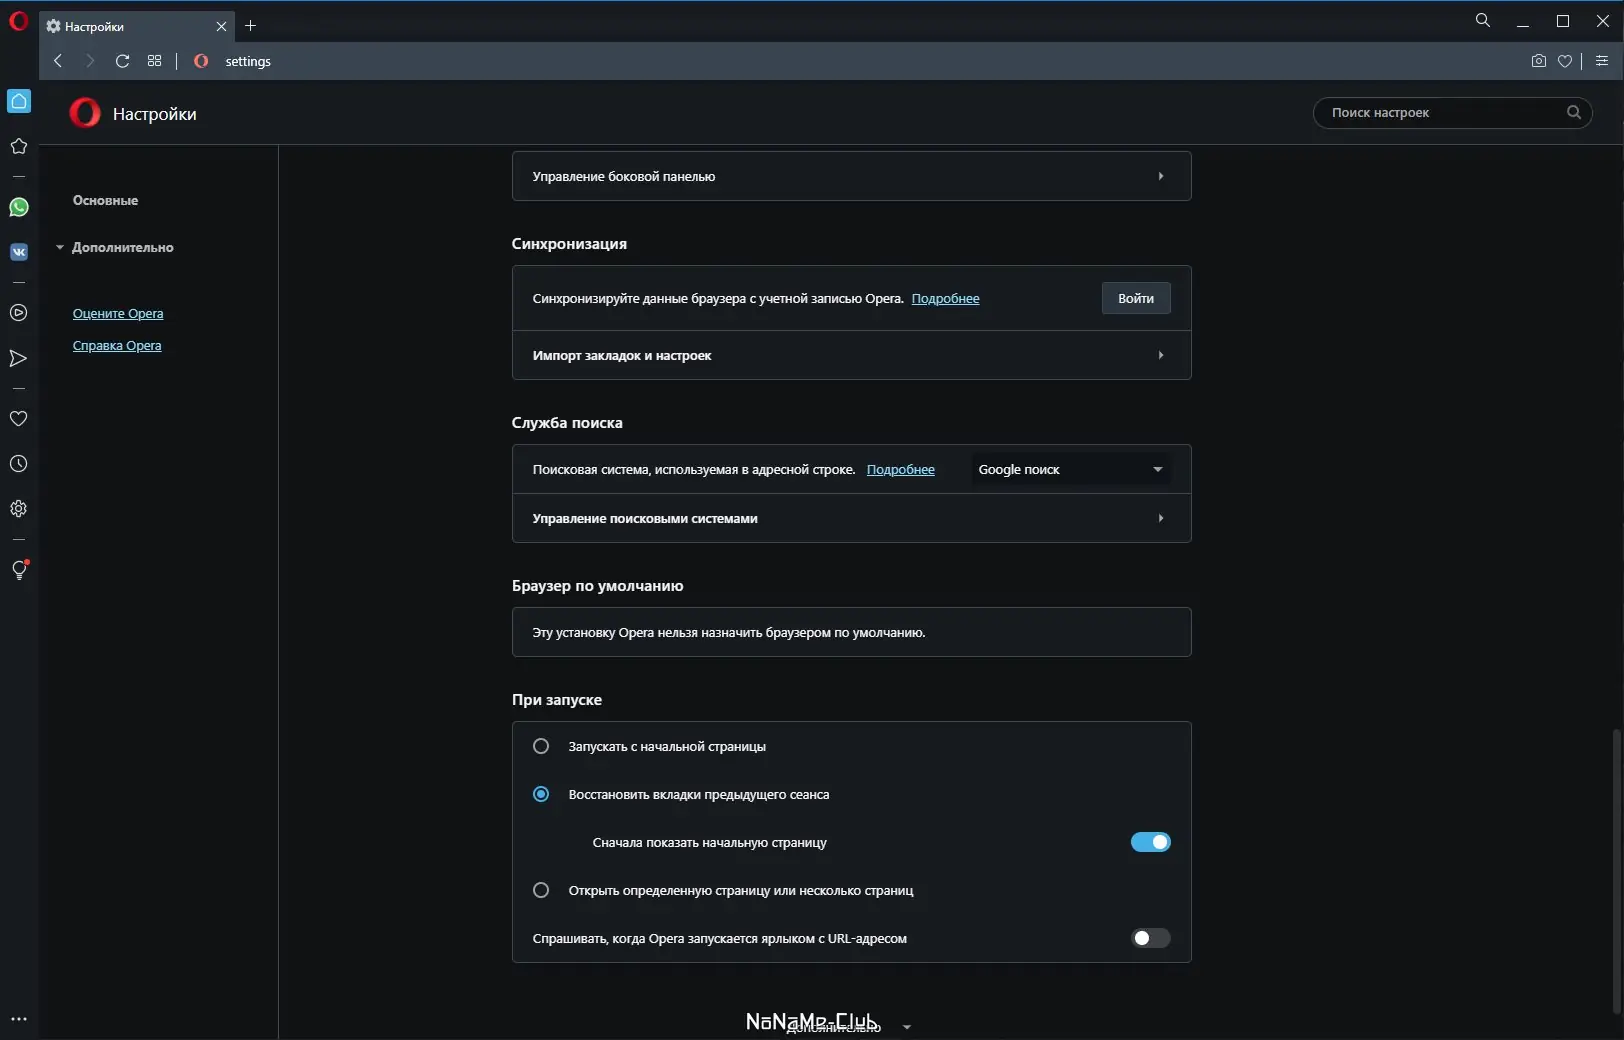Click the Opera logo beside Настройки title

coord(85,113)
